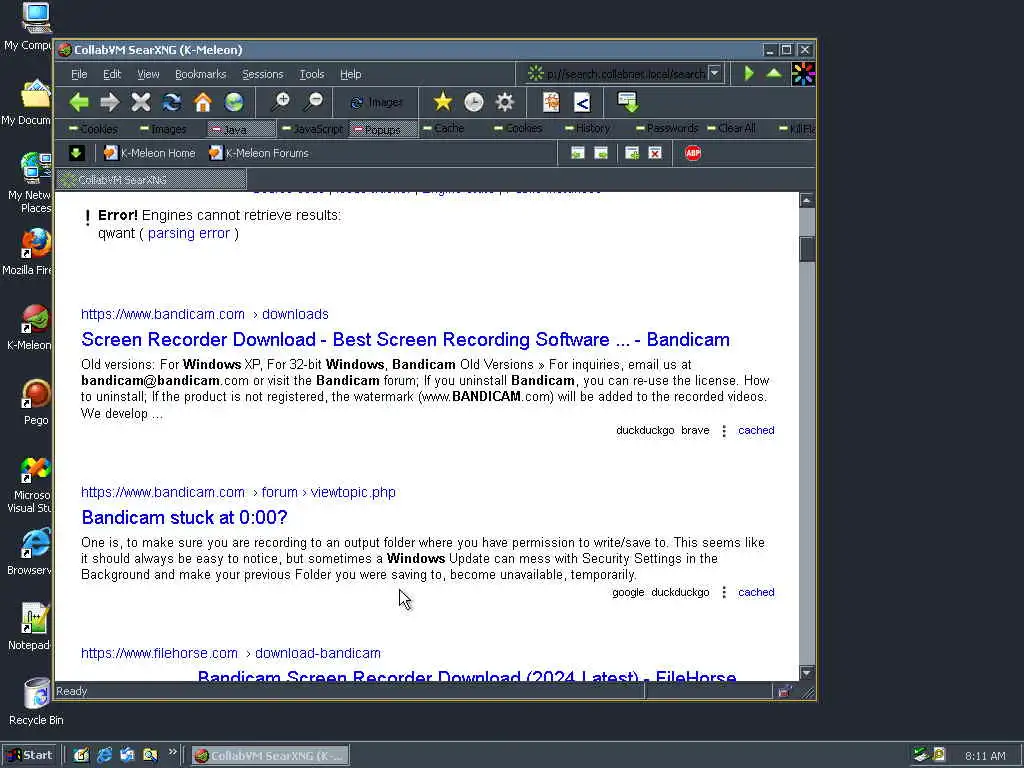The height and width of the screenshot is (768, 1024).
Task: Expand the quick launch chevron on taskbar
Action: (x=172, y=752)
